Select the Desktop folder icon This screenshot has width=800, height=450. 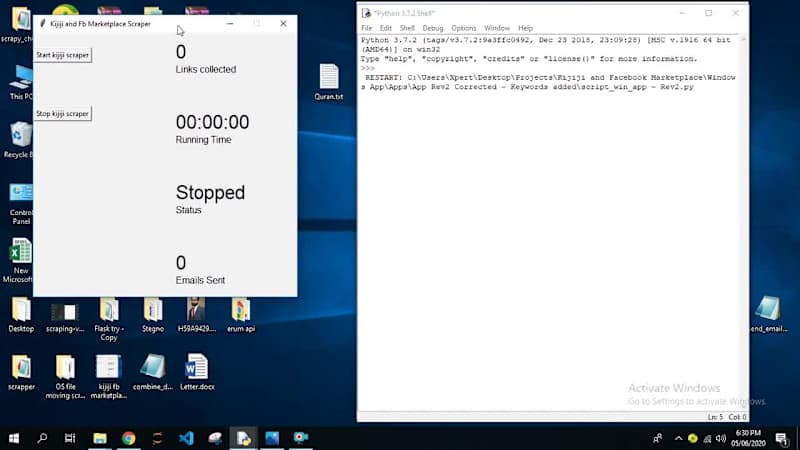[x=21, y=315]
